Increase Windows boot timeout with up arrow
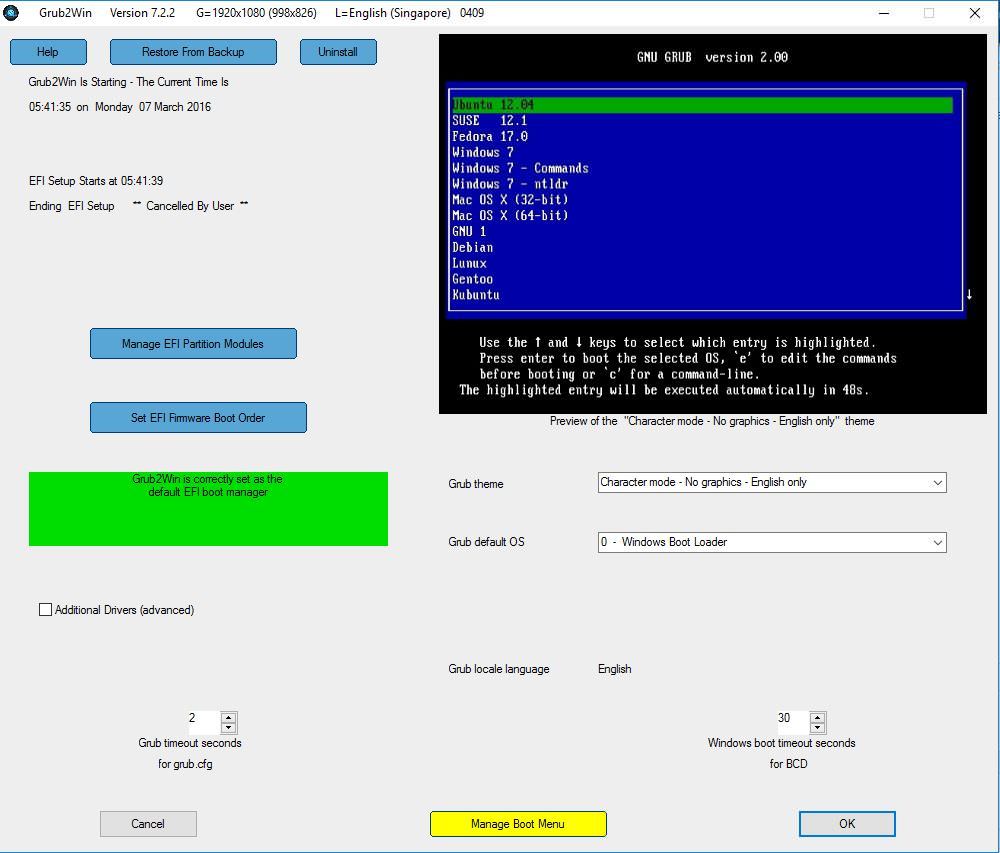Viewport: 1000px width, 853px height. [818, 717]
